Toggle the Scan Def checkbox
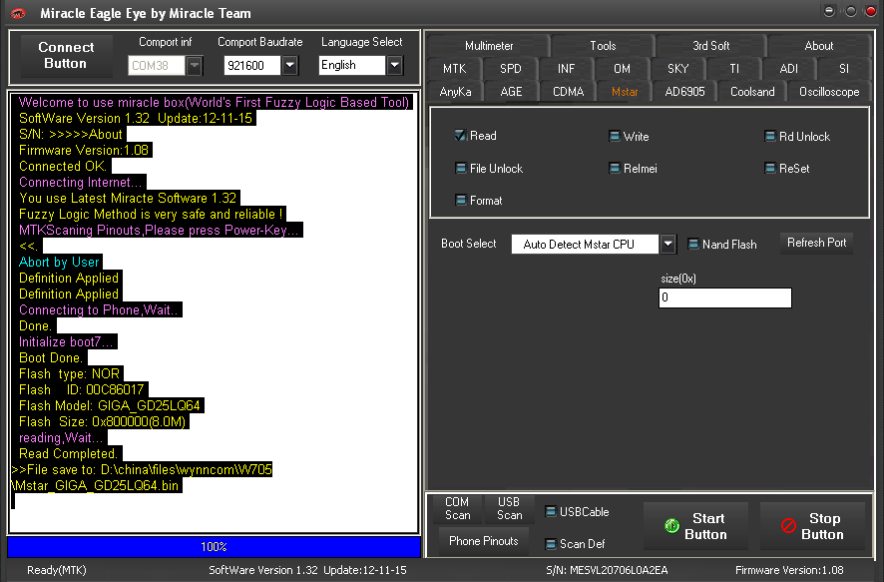Image resolution: width=884 pixels, height=582 pixels. click(551, 544)
